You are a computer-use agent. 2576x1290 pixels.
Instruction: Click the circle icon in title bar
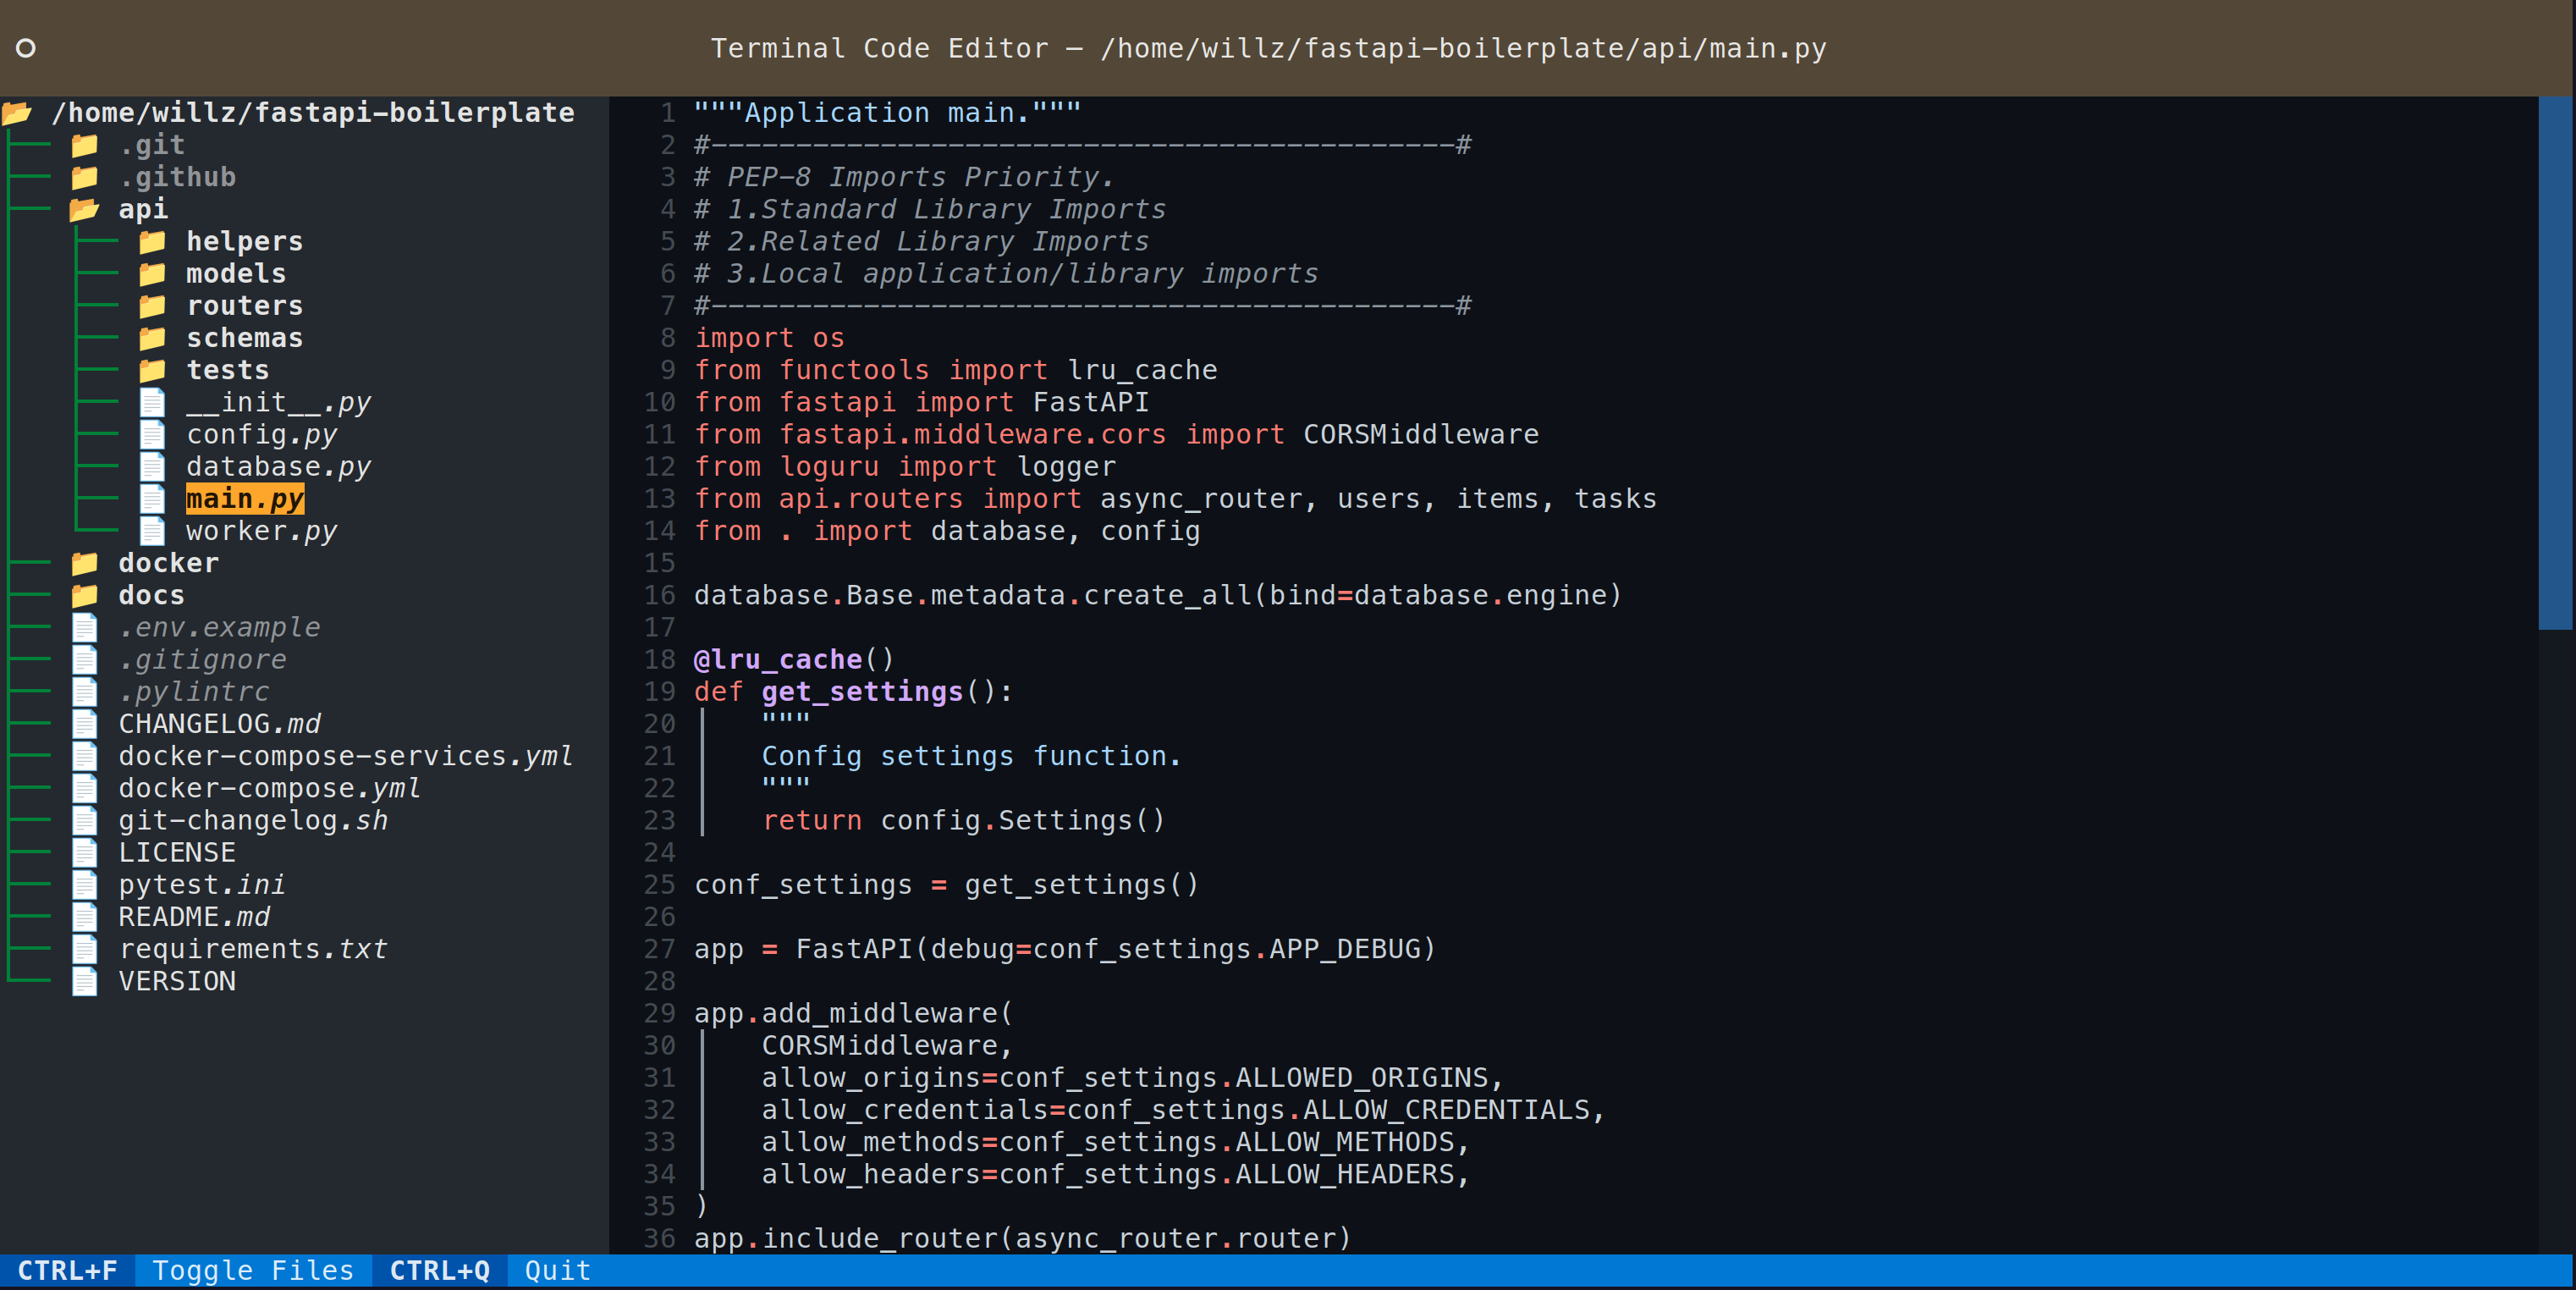pos(26,48)
